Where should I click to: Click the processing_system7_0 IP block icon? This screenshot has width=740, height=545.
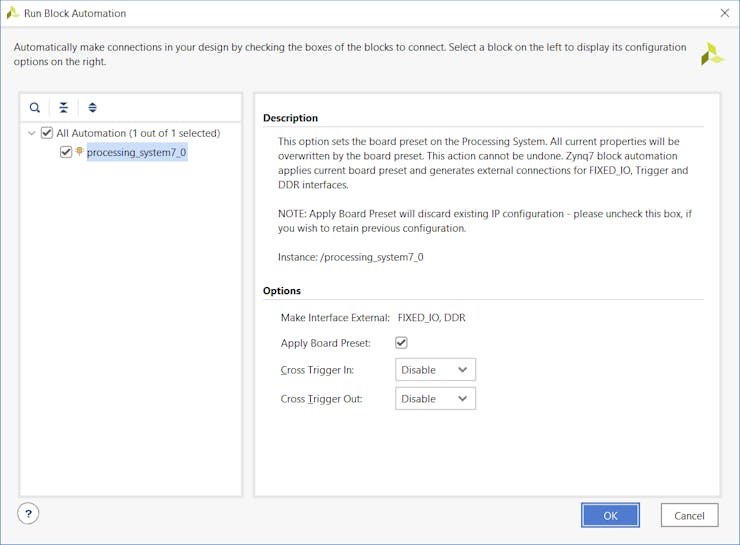click(79, 151)
